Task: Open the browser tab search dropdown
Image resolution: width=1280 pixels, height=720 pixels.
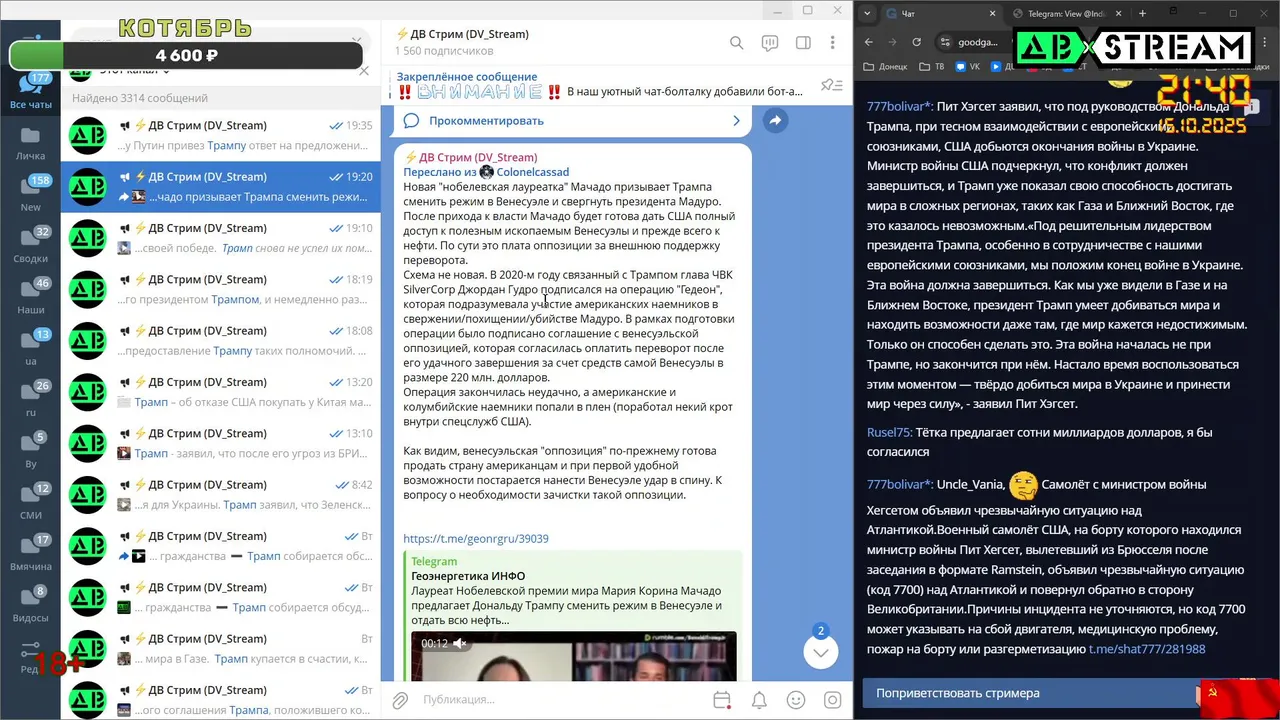Action: click(866, 14)
